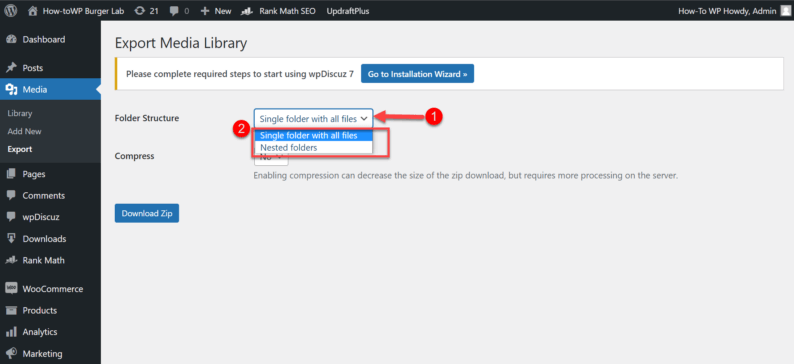Screen dimensions: 794x364
Task: Click the home icon beside How-toWP Burger Lab
Action: click(33, 11)
